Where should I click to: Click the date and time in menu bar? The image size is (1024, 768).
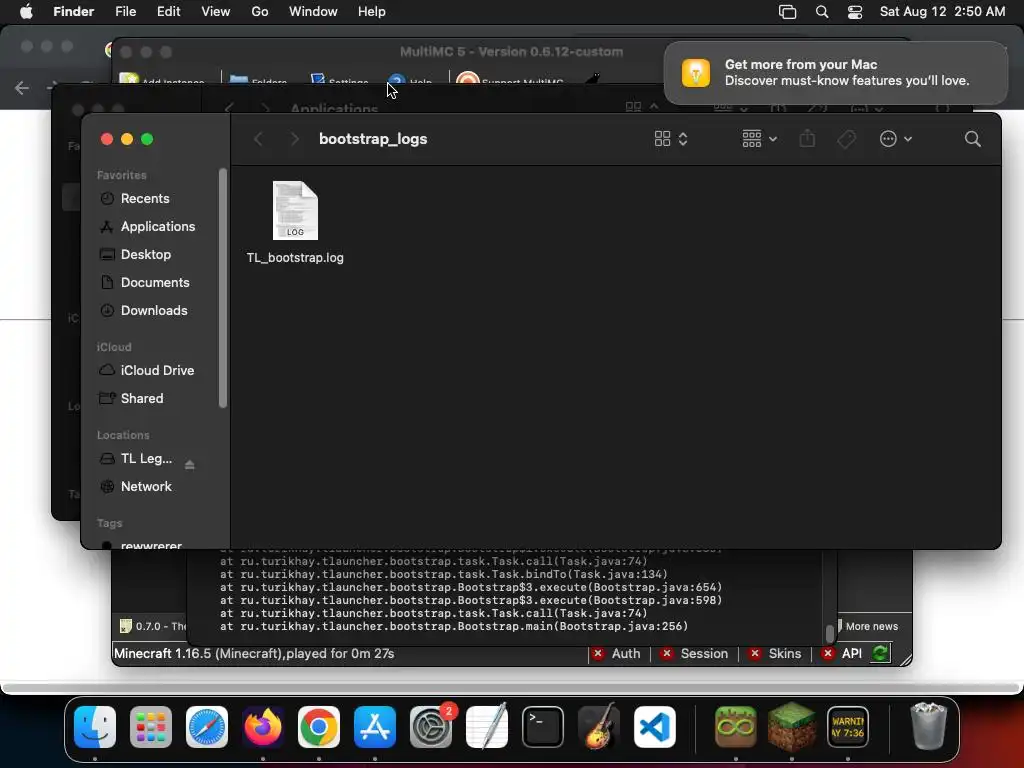(x=942, y=12)
